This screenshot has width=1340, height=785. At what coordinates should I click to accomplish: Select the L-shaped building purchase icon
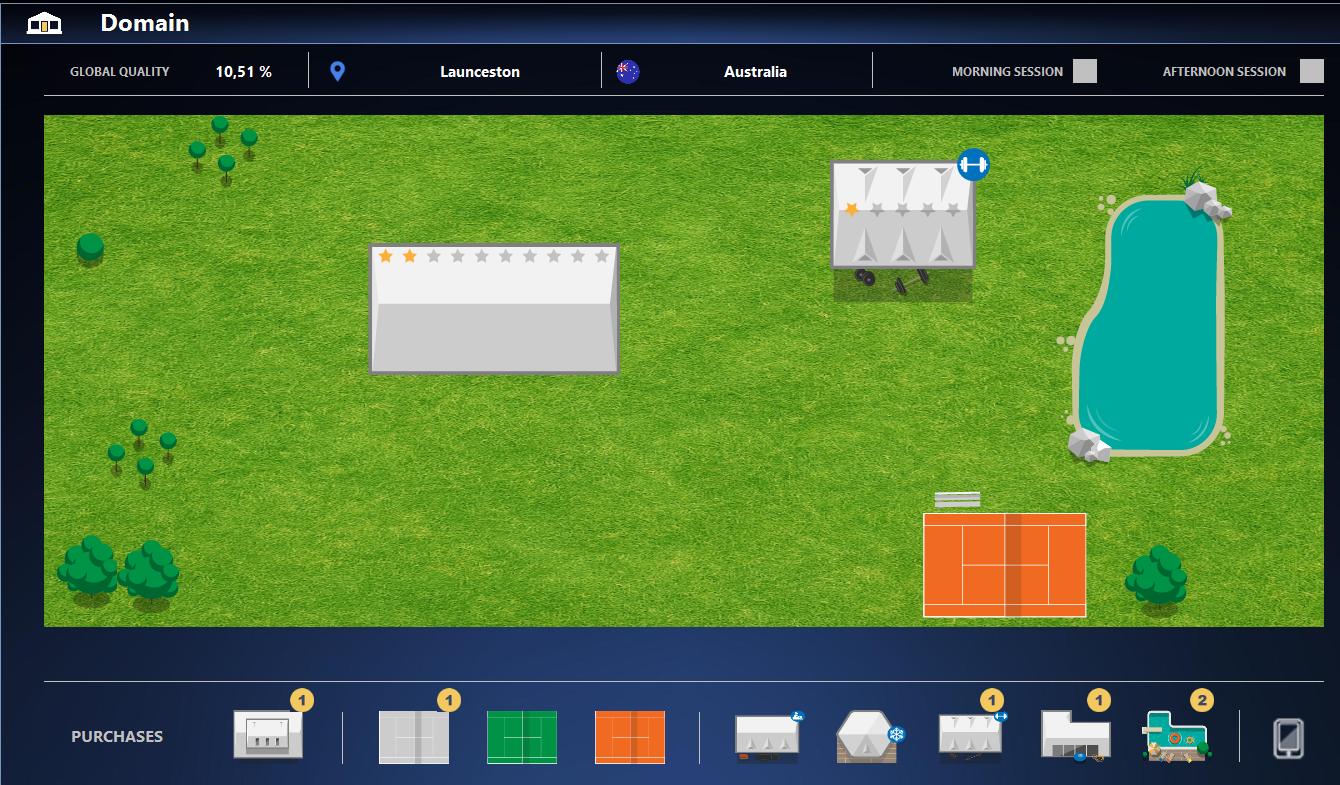(1075, 737)
